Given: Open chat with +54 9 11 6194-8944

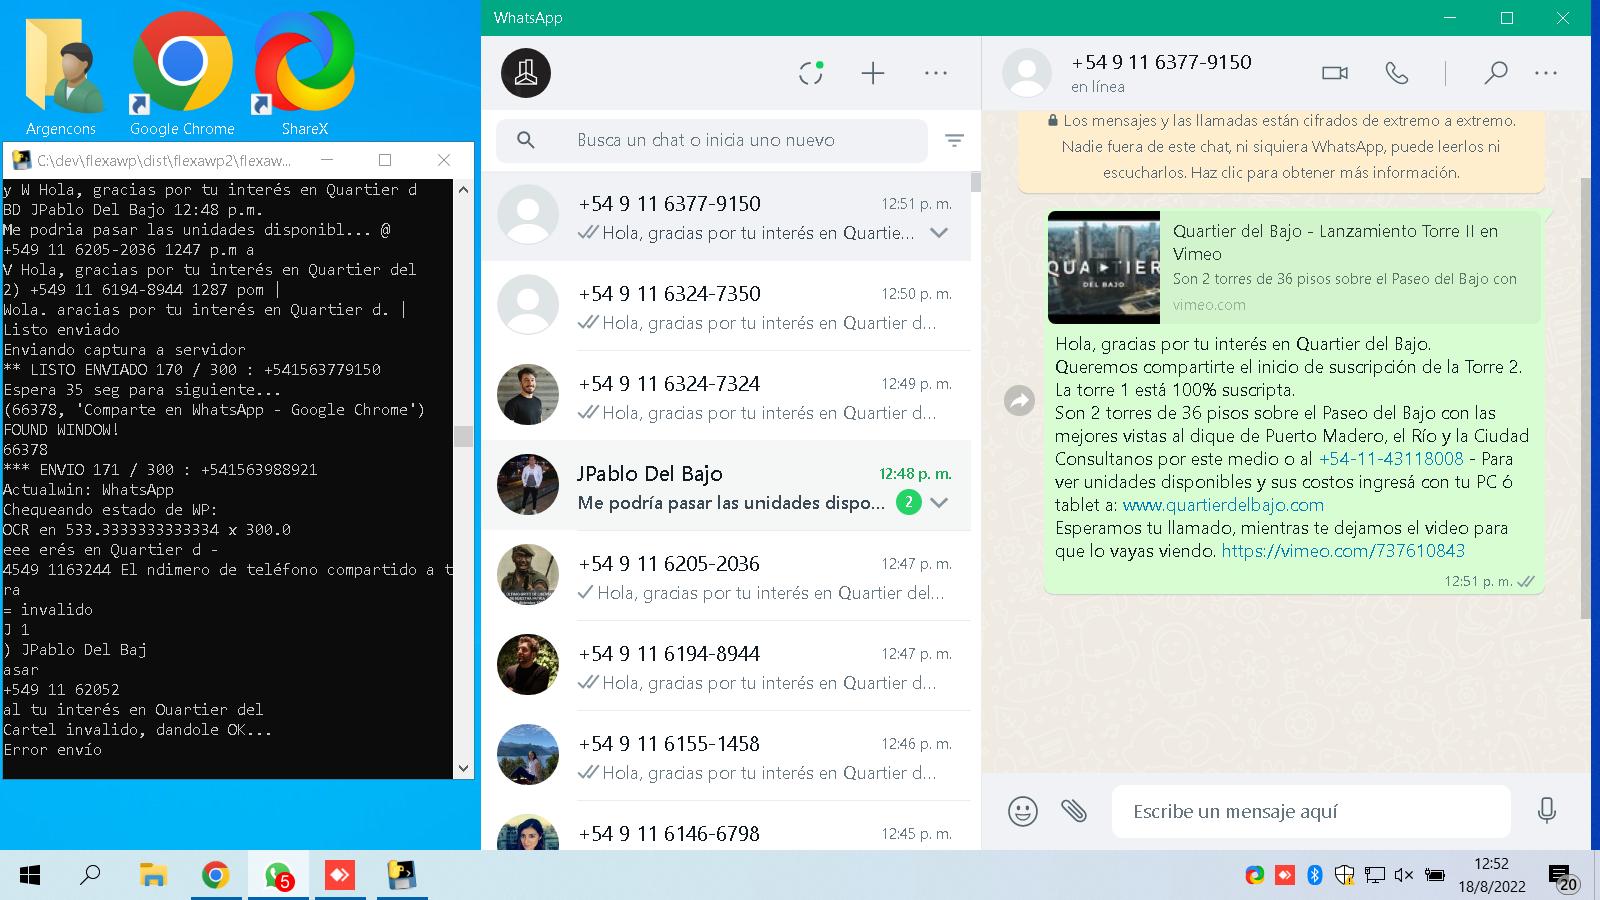Looking at the screenshot, I should pyautogui.click(x=726, y=666).
